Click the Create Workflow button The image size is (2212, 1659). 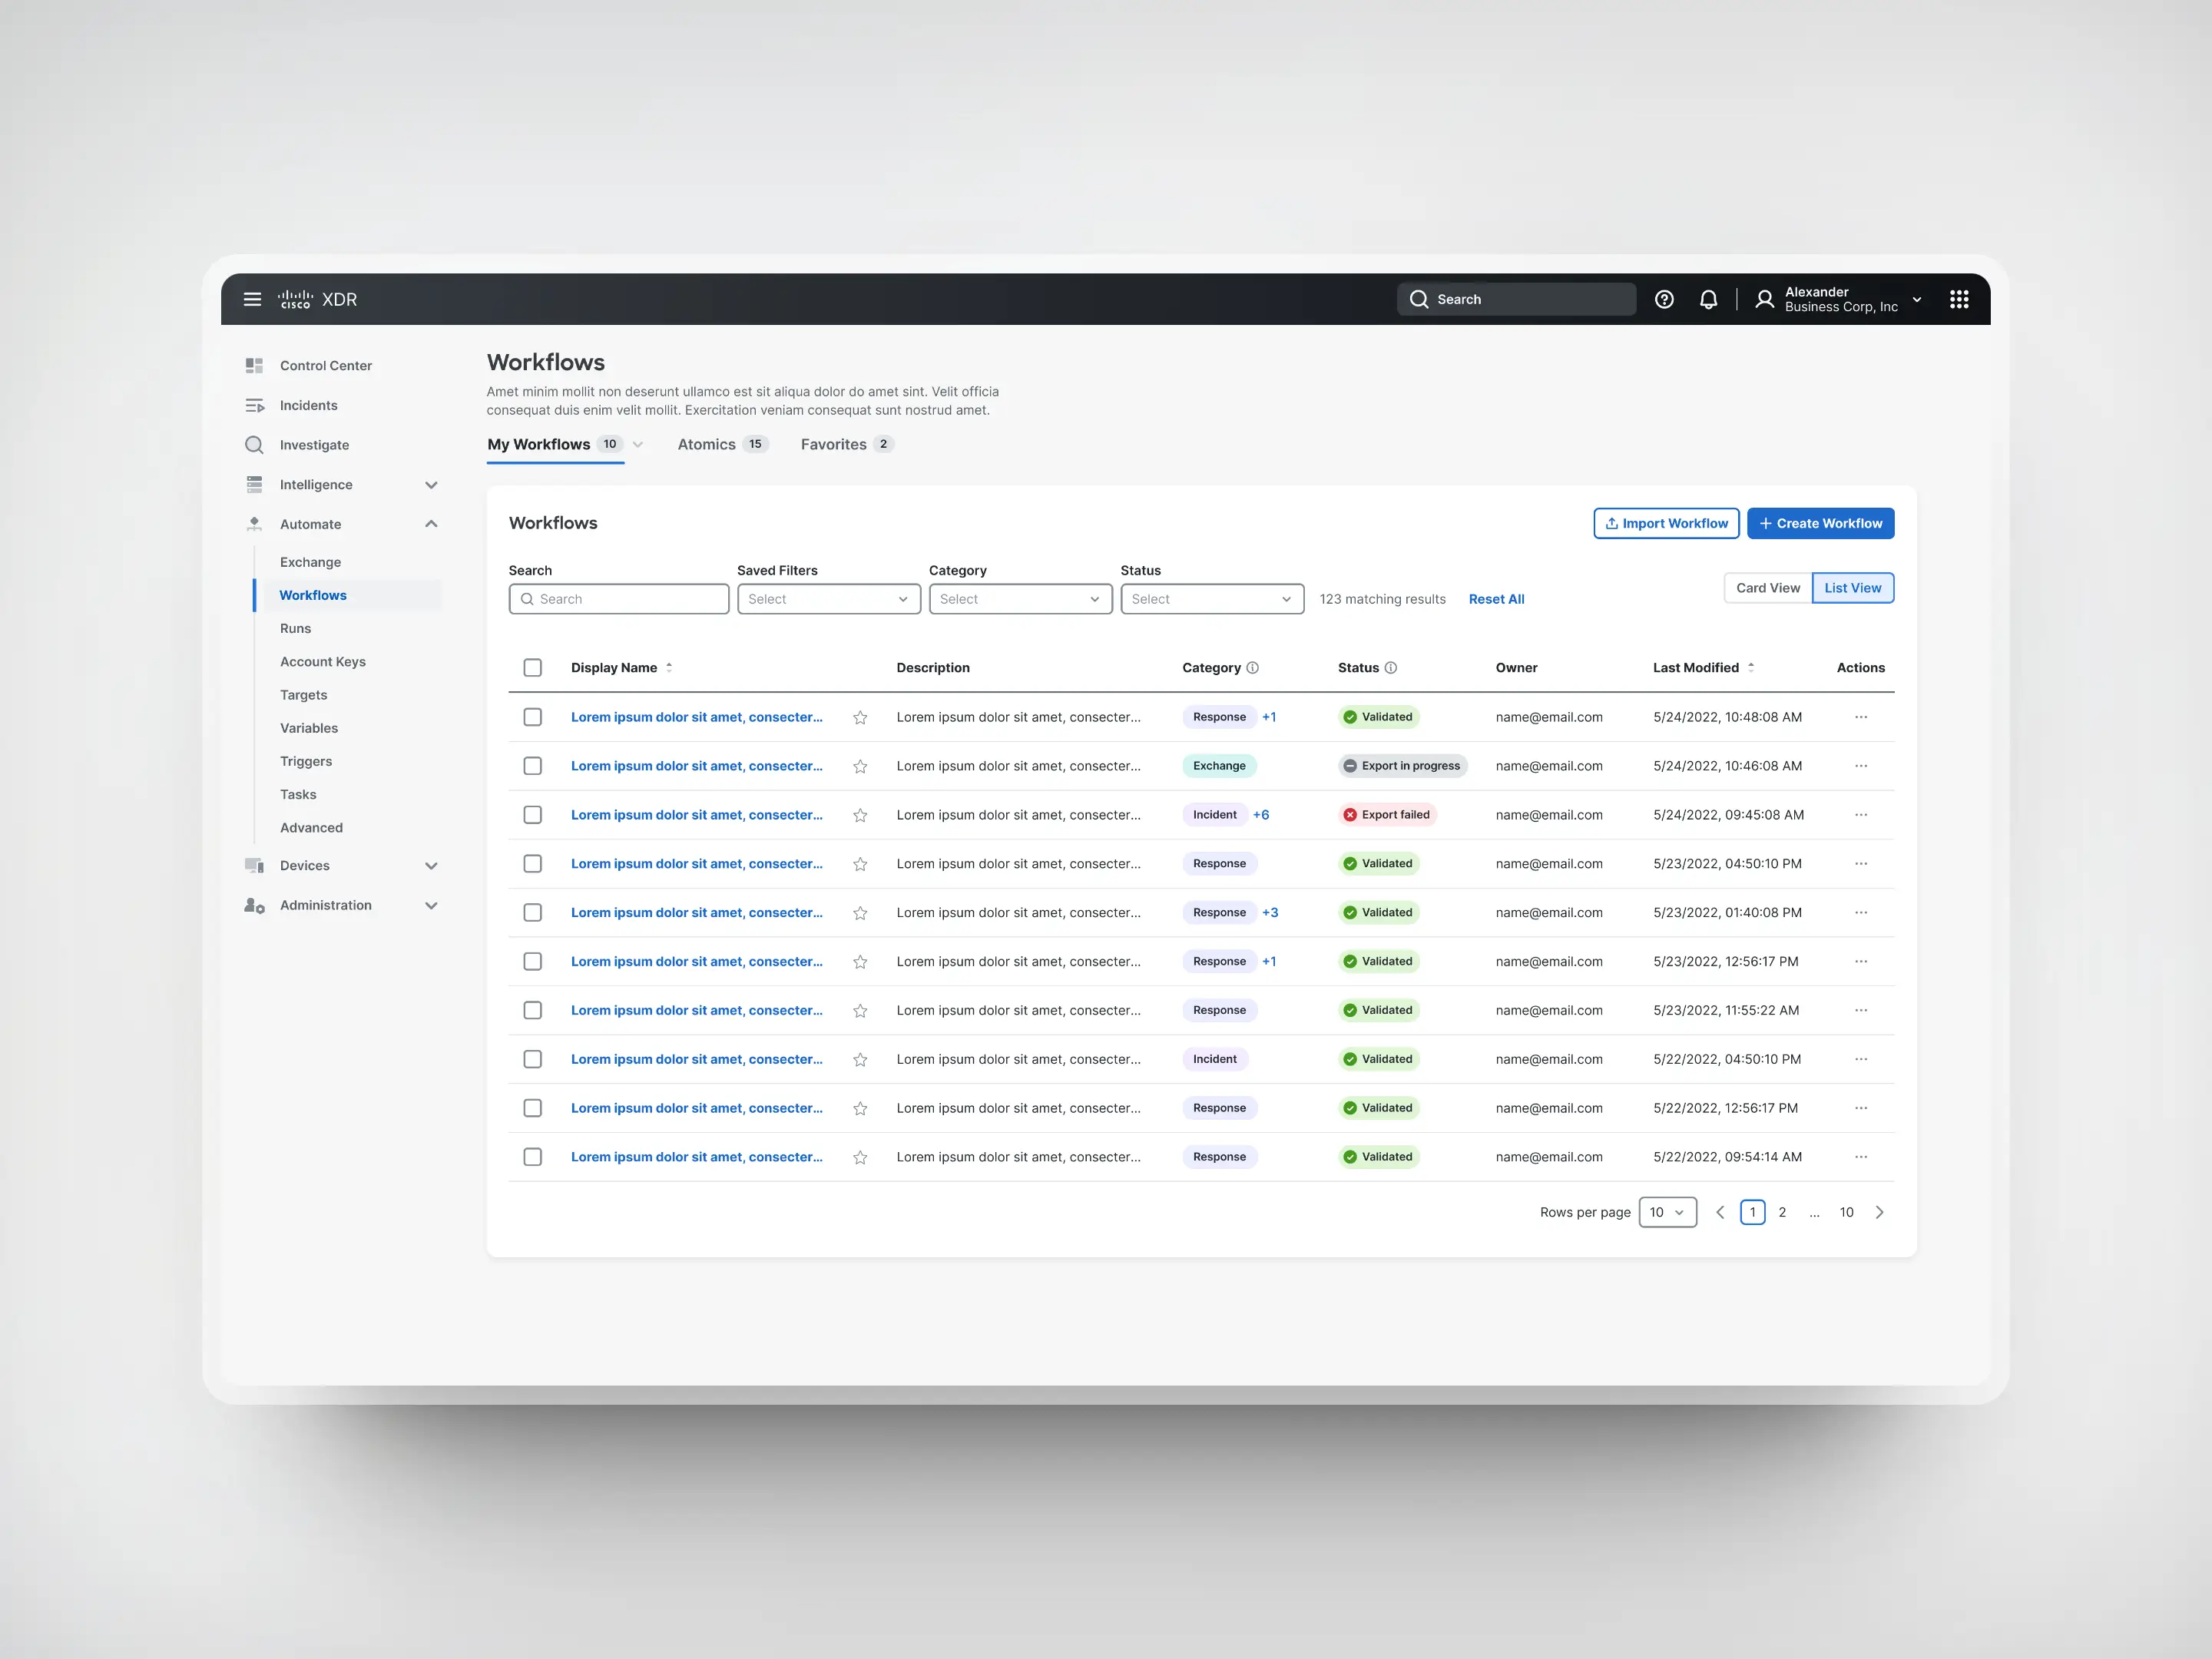click(x=1820, y=523)
